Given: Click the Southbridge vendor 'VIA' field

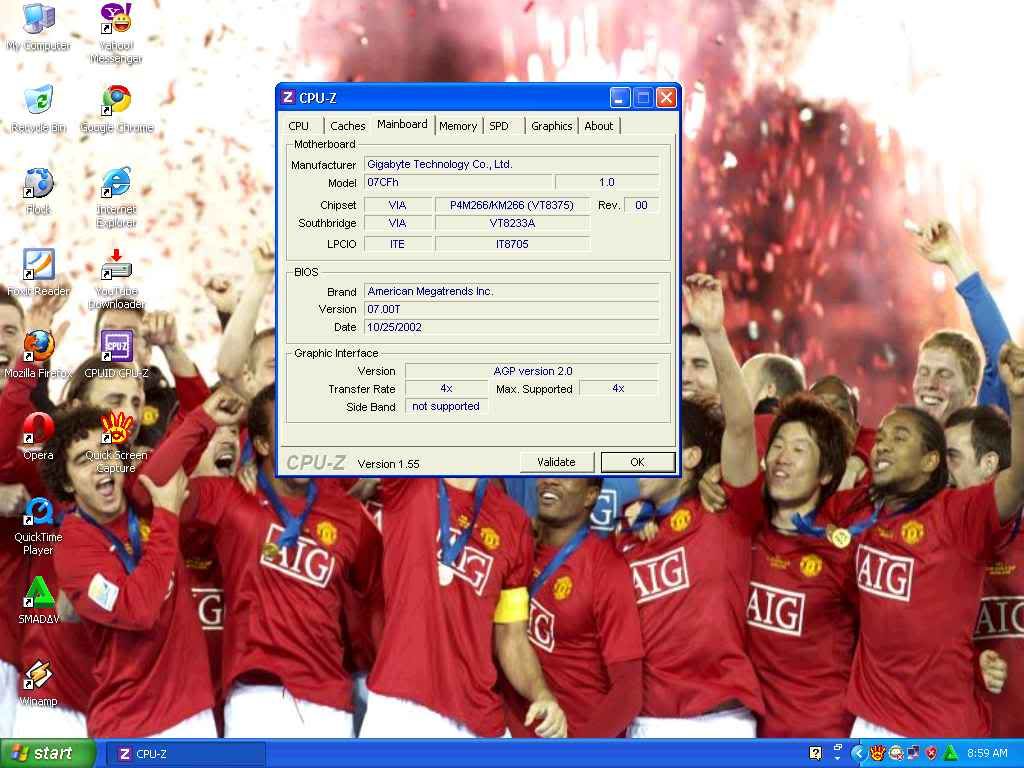Looking at the screenshot, I should pos(397,223).
